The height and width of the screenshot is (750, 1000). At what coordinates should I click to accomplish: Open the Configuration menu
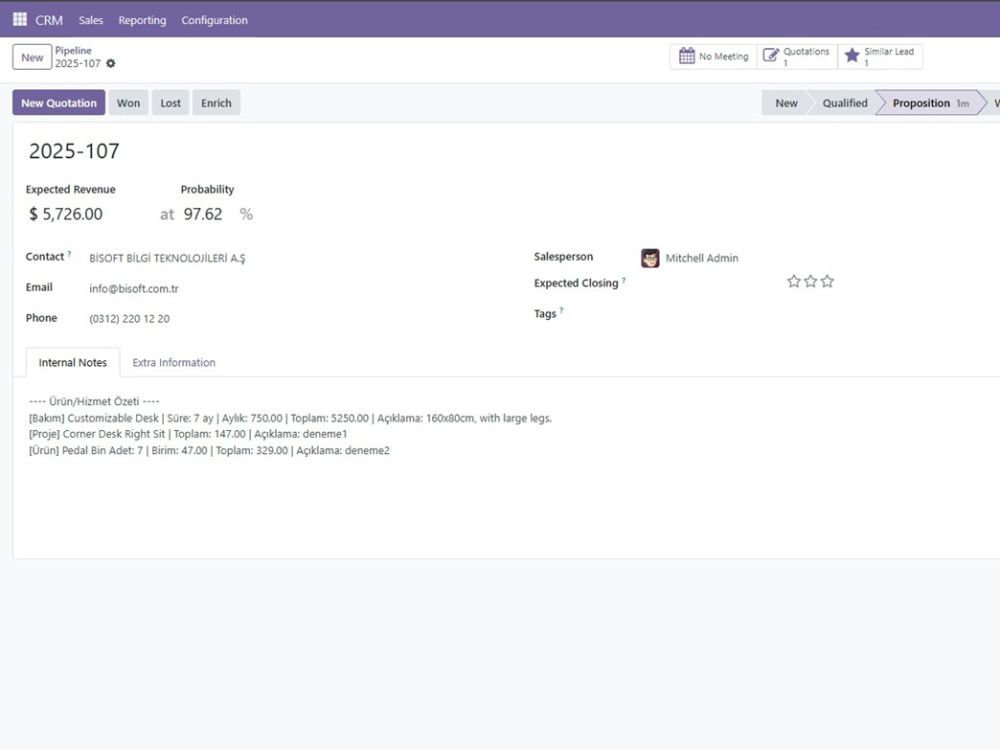pos(214,20)
